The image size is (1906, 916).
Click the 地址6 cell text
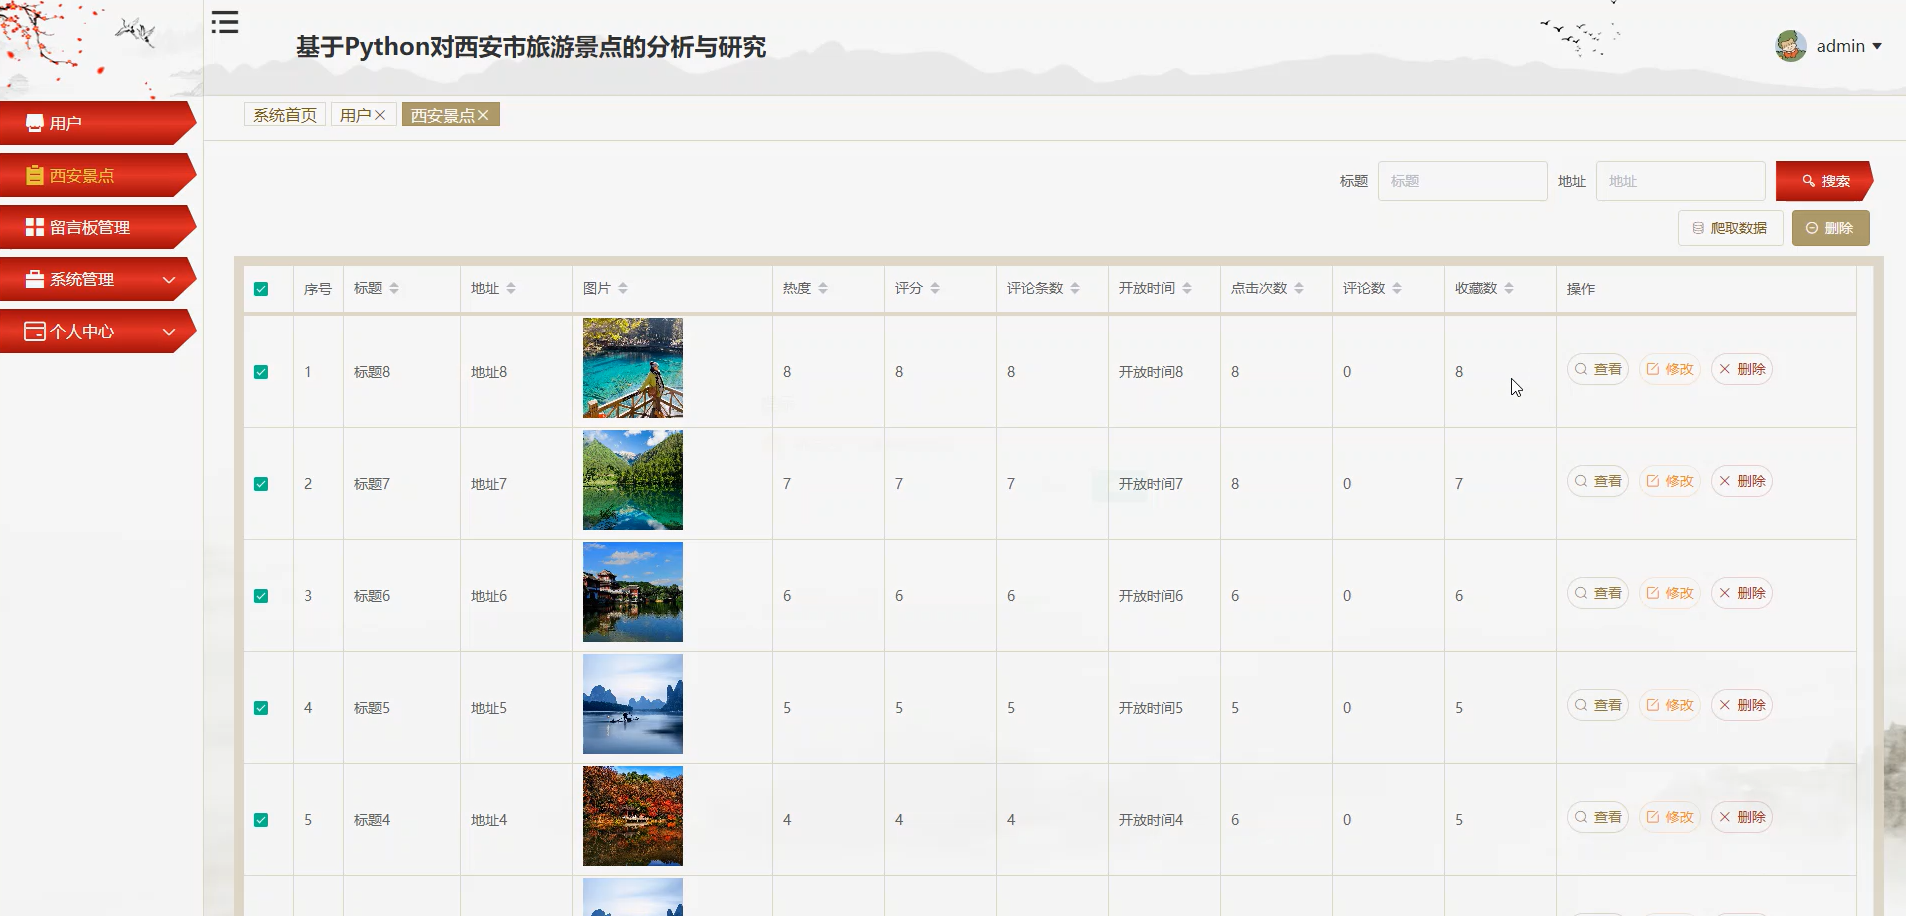point(489,596)
